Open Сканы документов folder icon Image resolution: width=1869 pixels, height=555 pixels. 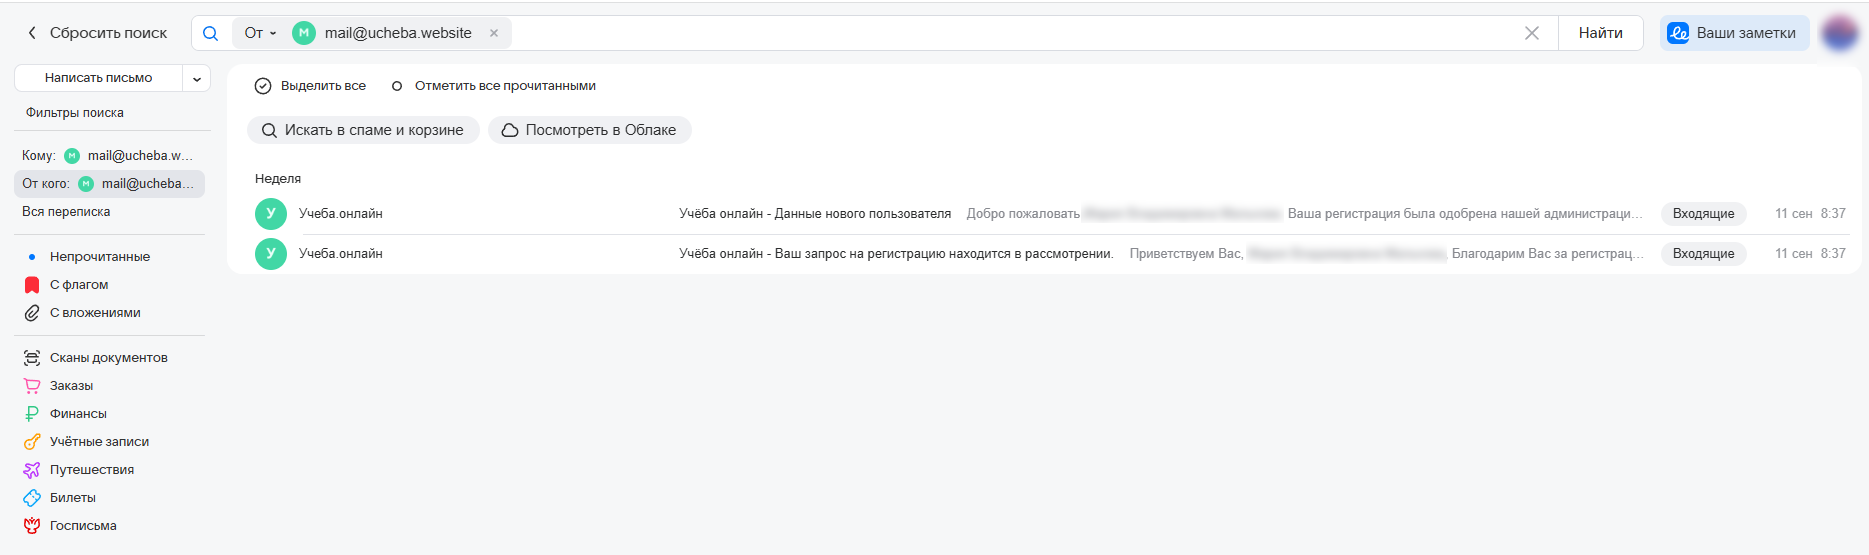pyautogui.click(x=32, y=358)
